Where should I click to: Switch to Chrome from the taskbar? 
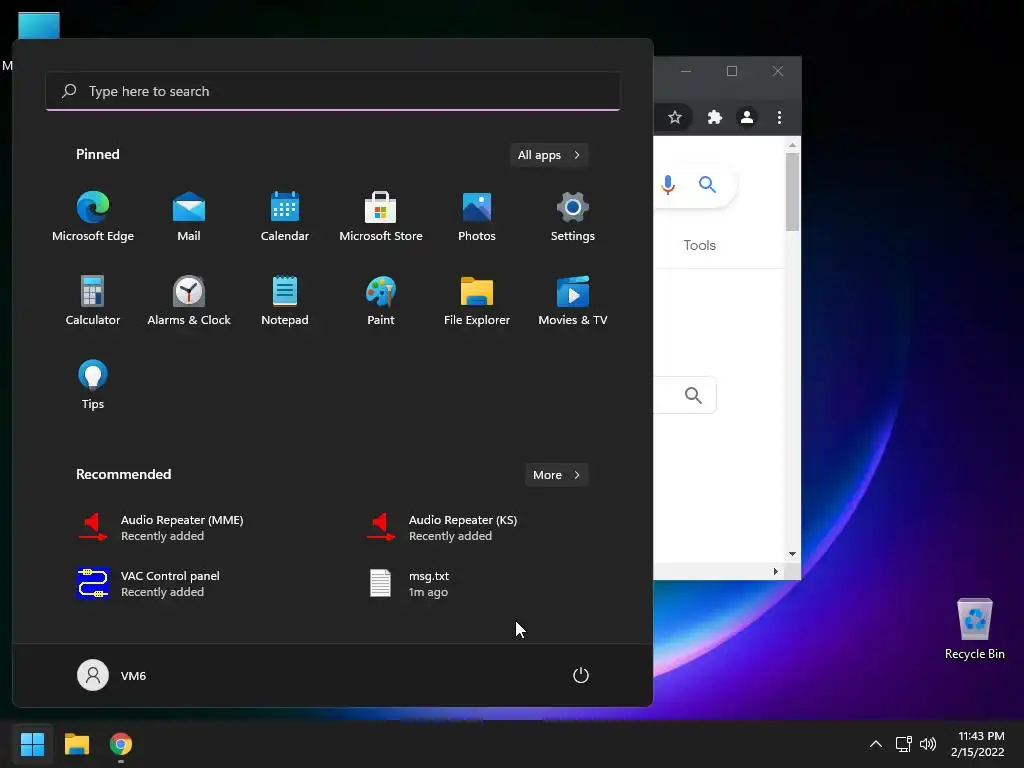point(121,744)
